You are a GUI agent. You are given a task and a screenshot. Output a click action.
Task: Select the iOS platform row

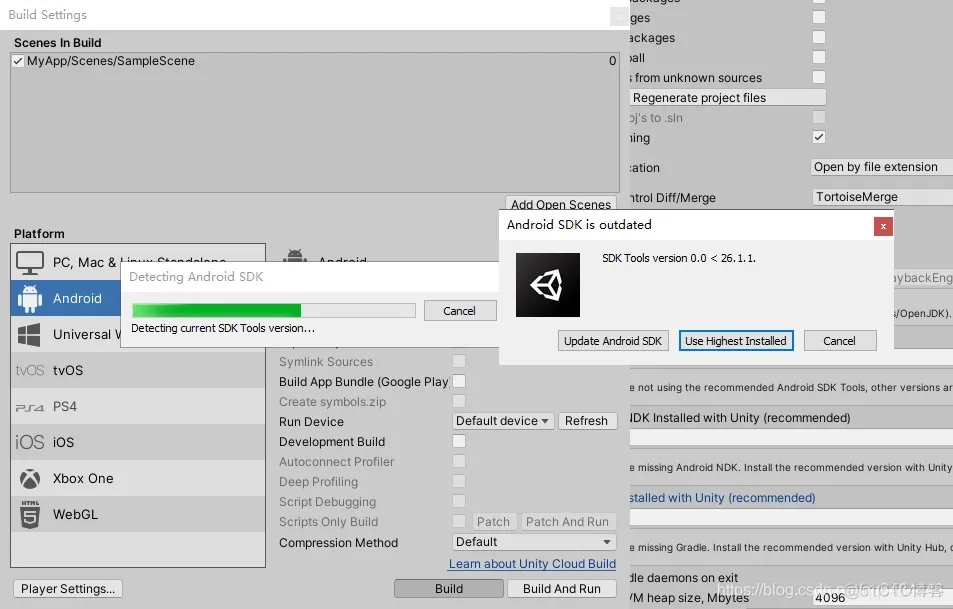click(138, 442)
